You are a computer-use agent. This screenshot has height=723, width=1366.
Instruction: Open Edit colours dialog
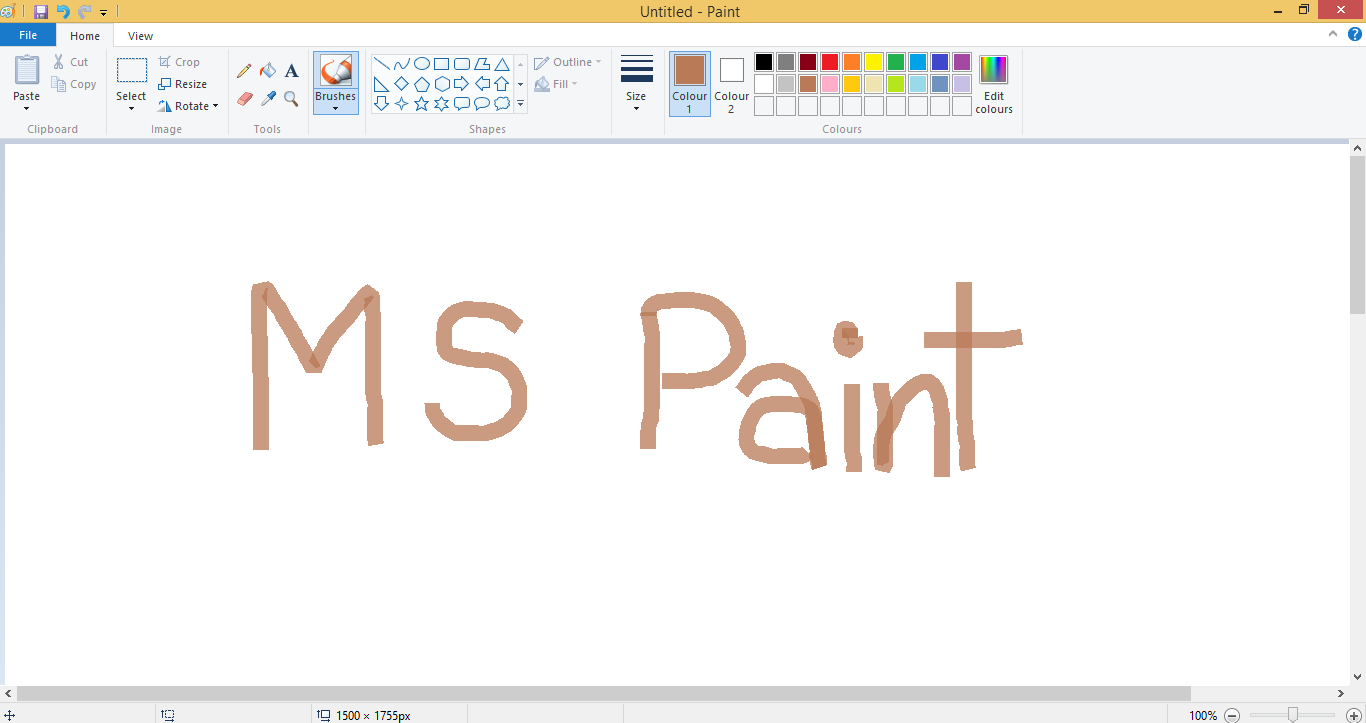pos(994,84)
